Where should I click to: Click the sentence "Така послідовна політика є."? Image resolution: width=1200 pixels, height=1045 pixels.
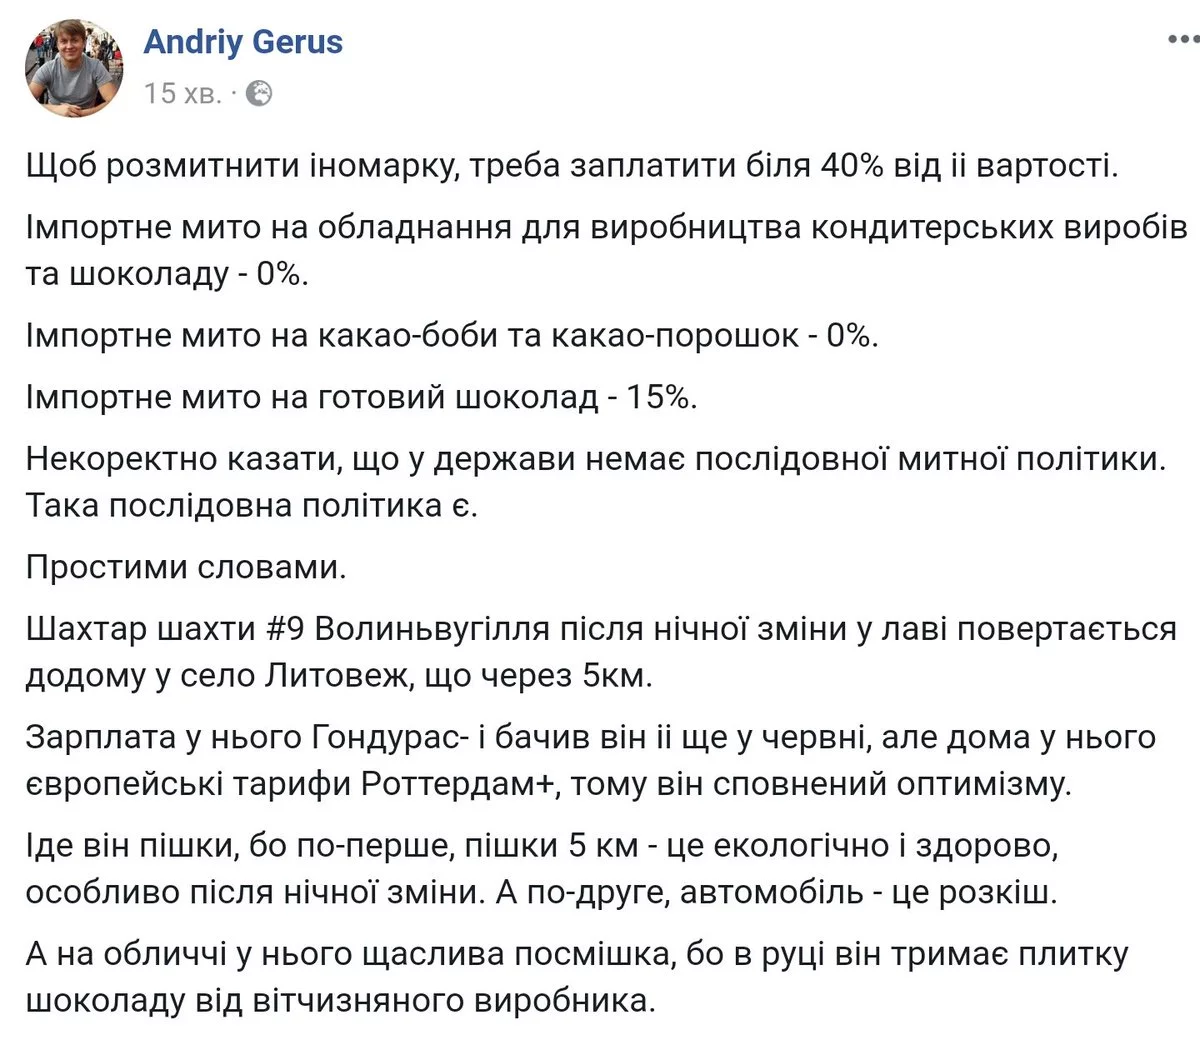(252, 505)
